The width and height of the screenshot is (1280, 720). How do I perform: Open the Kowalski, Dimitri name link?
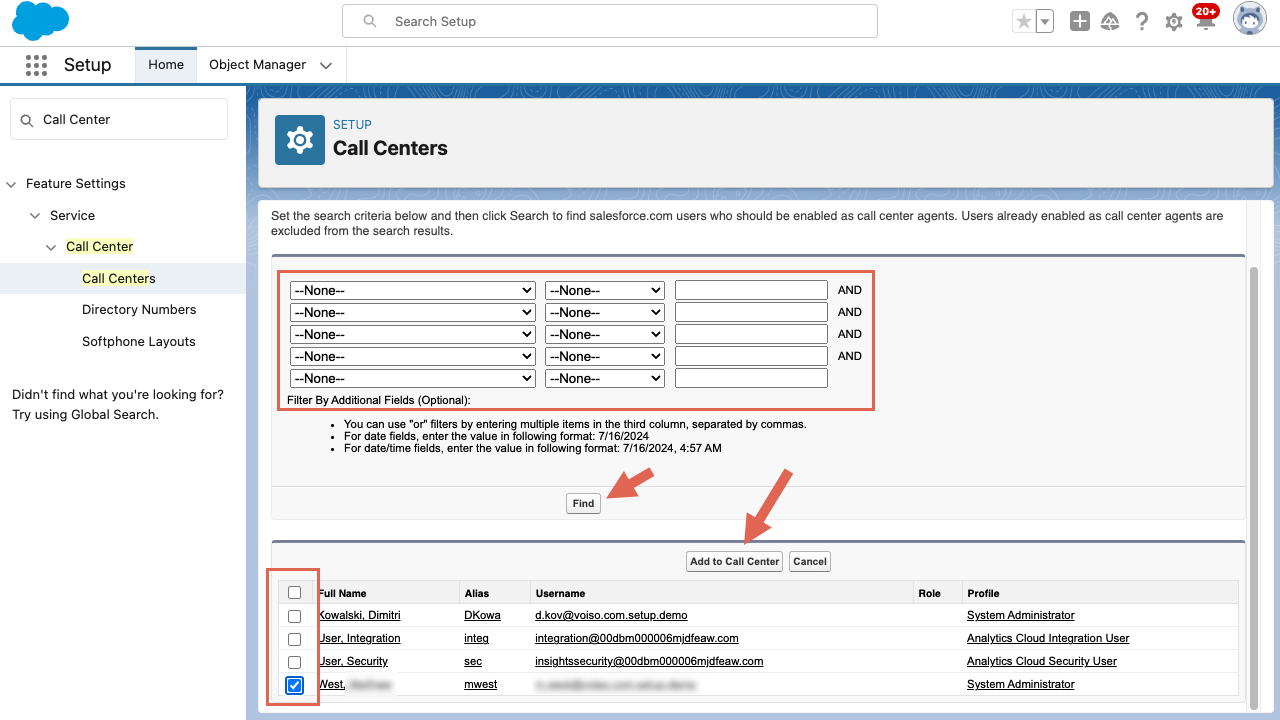359,615
